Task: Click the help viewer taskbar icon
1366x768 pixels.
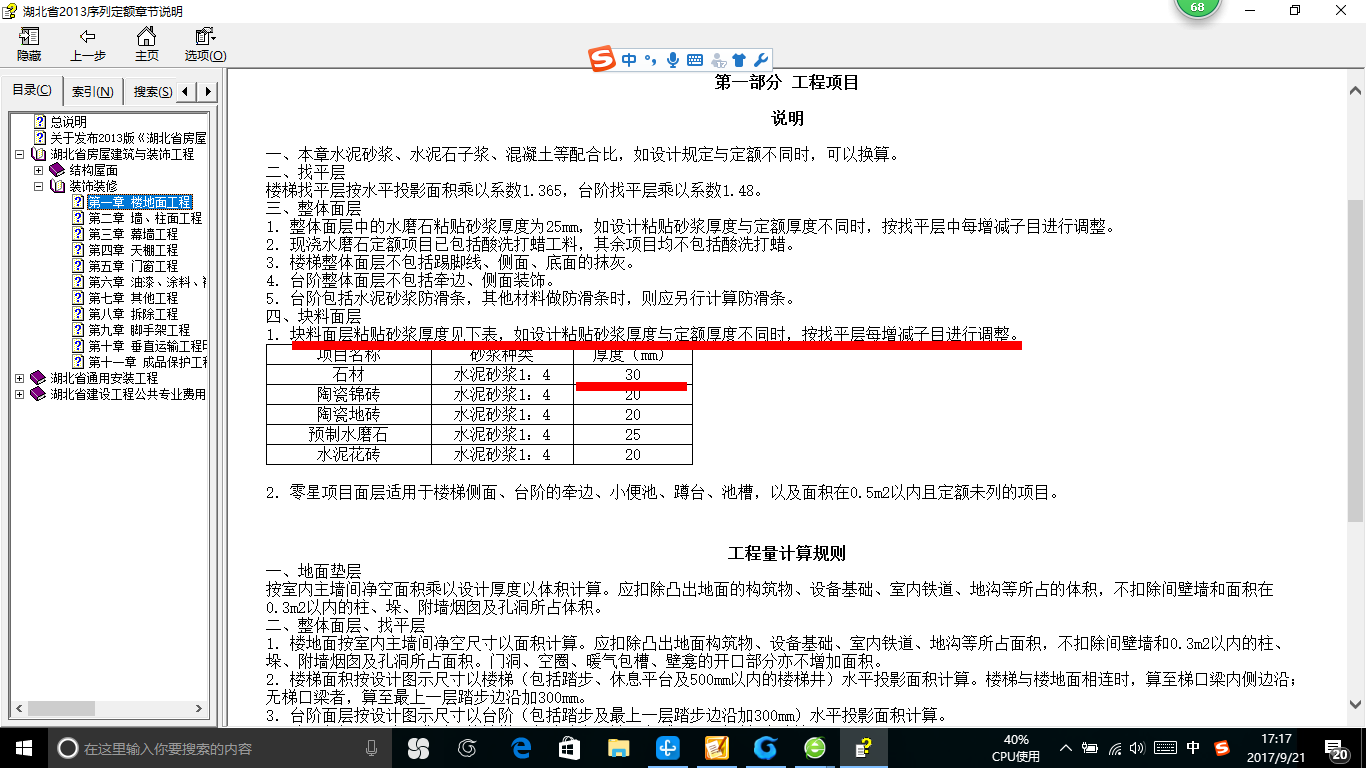Action: point(864,748)
